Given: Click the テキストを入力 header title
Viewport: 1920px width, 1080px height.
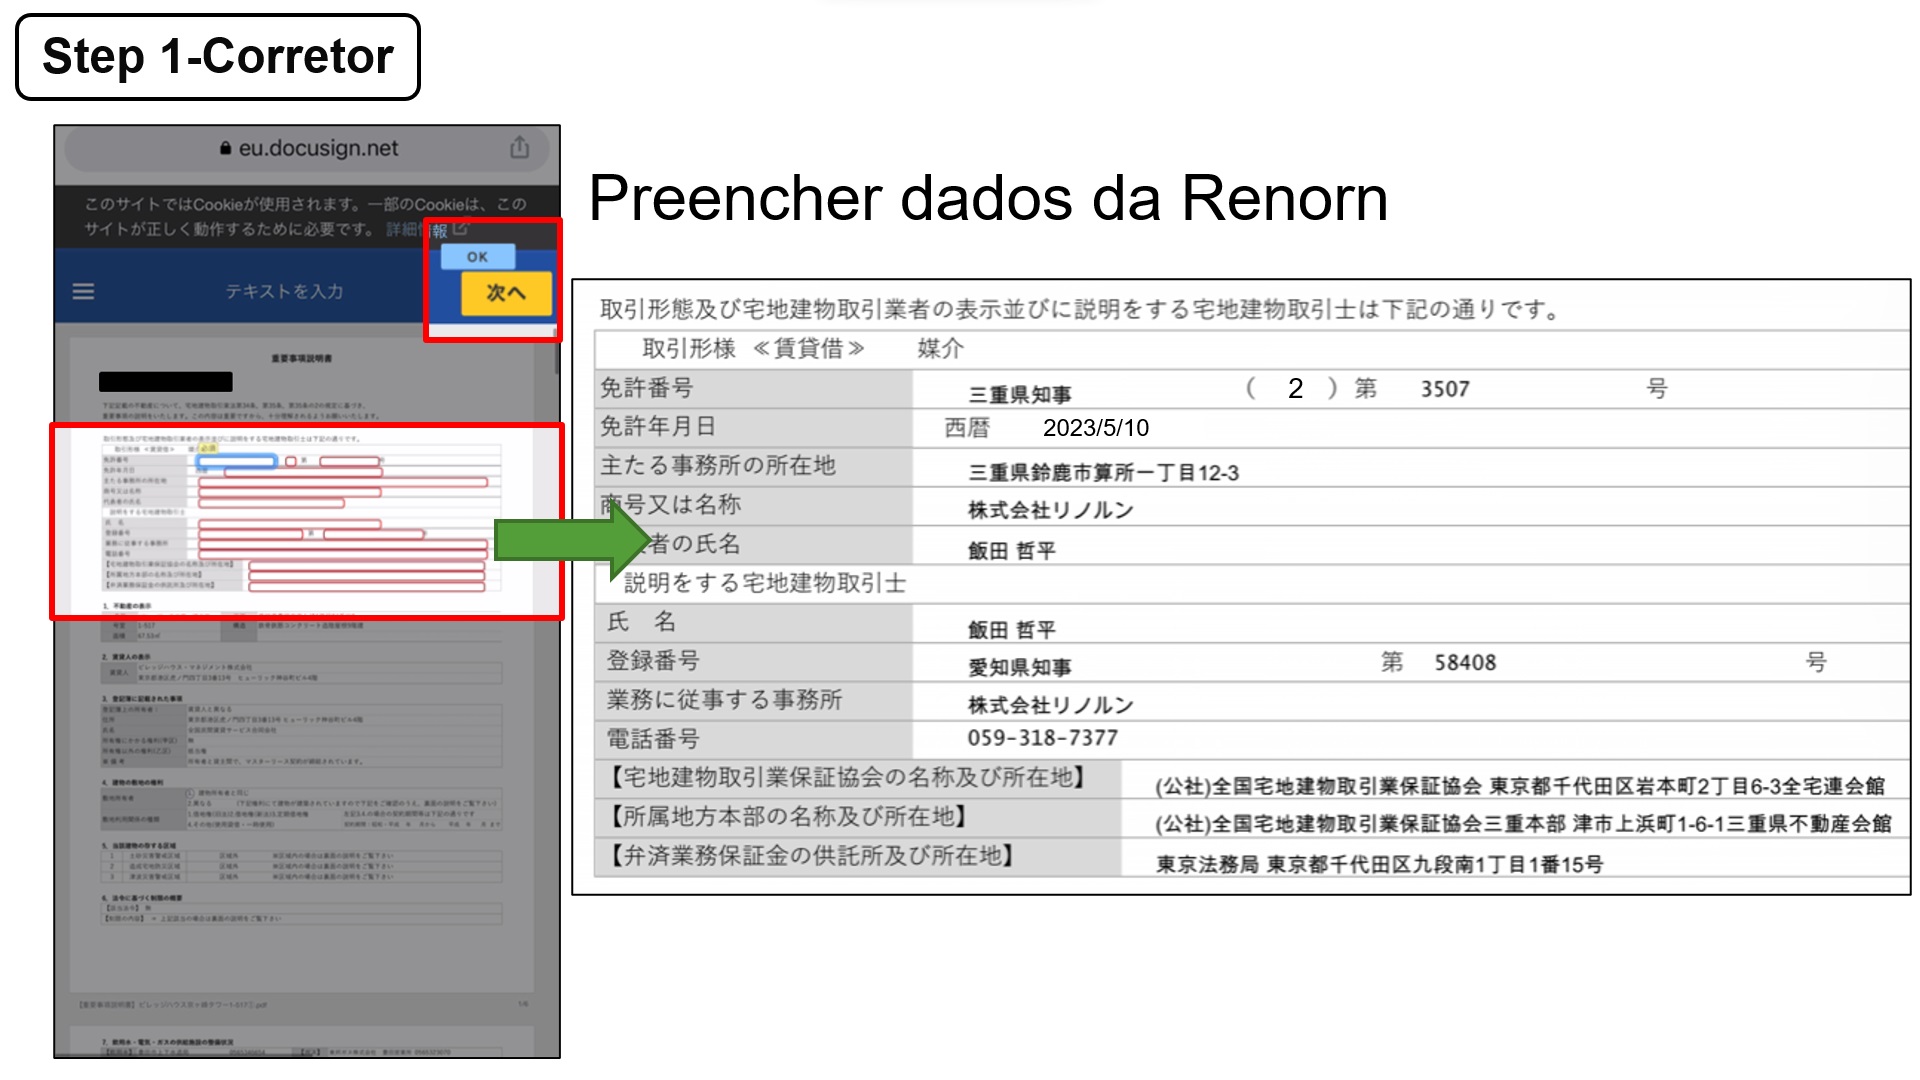Looking at the screenshot, I should [x=284, y=291].
